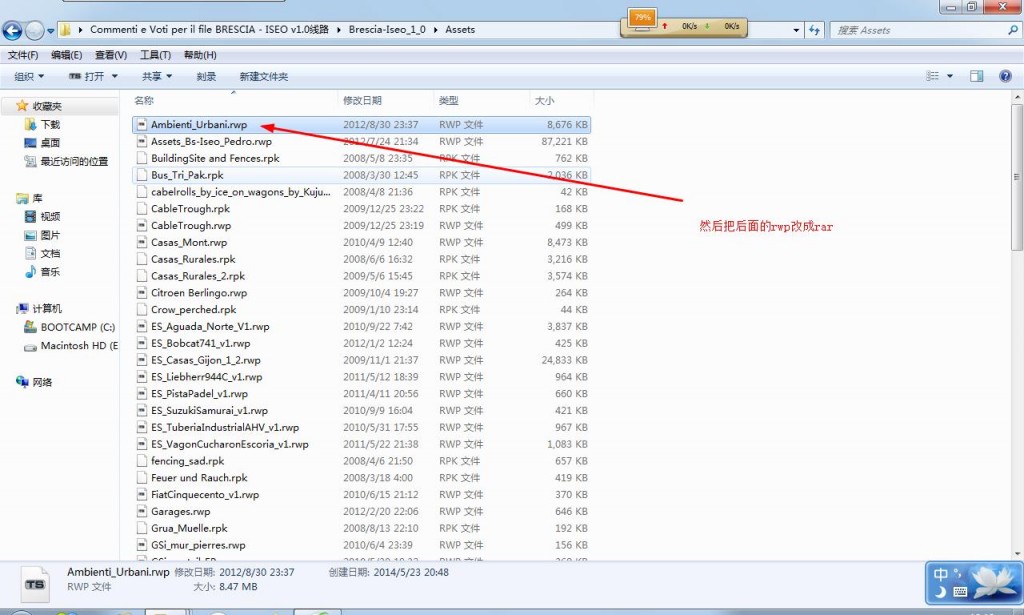Select 桌面 (Desktop) in the sidebar
The width and height of the screenshot is (1024, 615).
(49, 143)
